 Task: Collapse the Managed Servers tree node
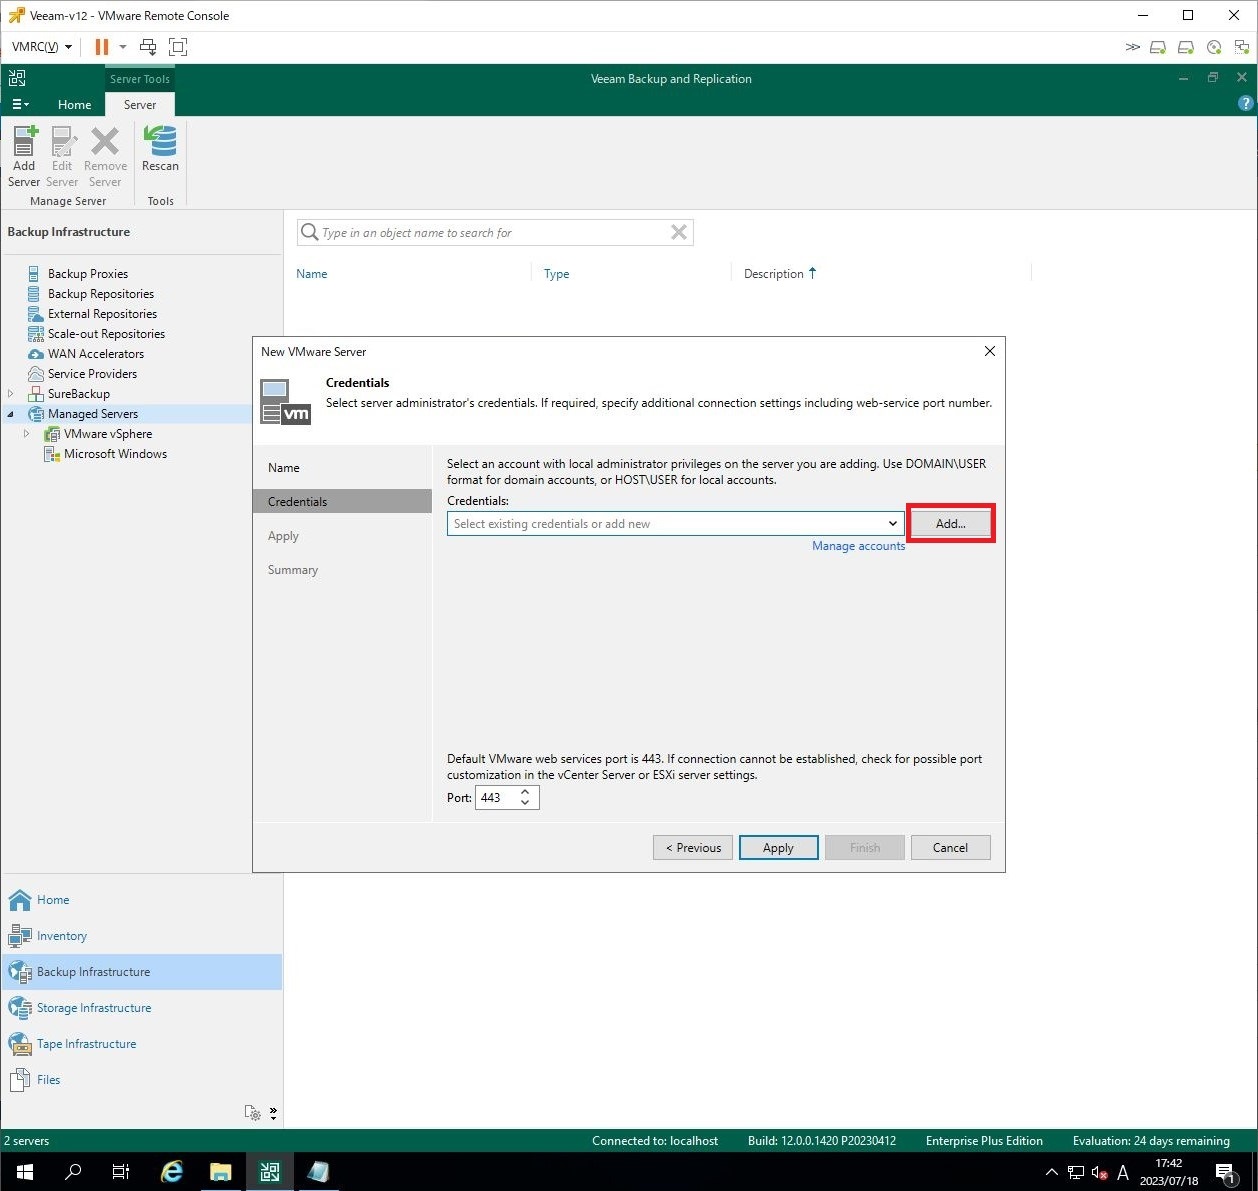(x=11, y=414)
